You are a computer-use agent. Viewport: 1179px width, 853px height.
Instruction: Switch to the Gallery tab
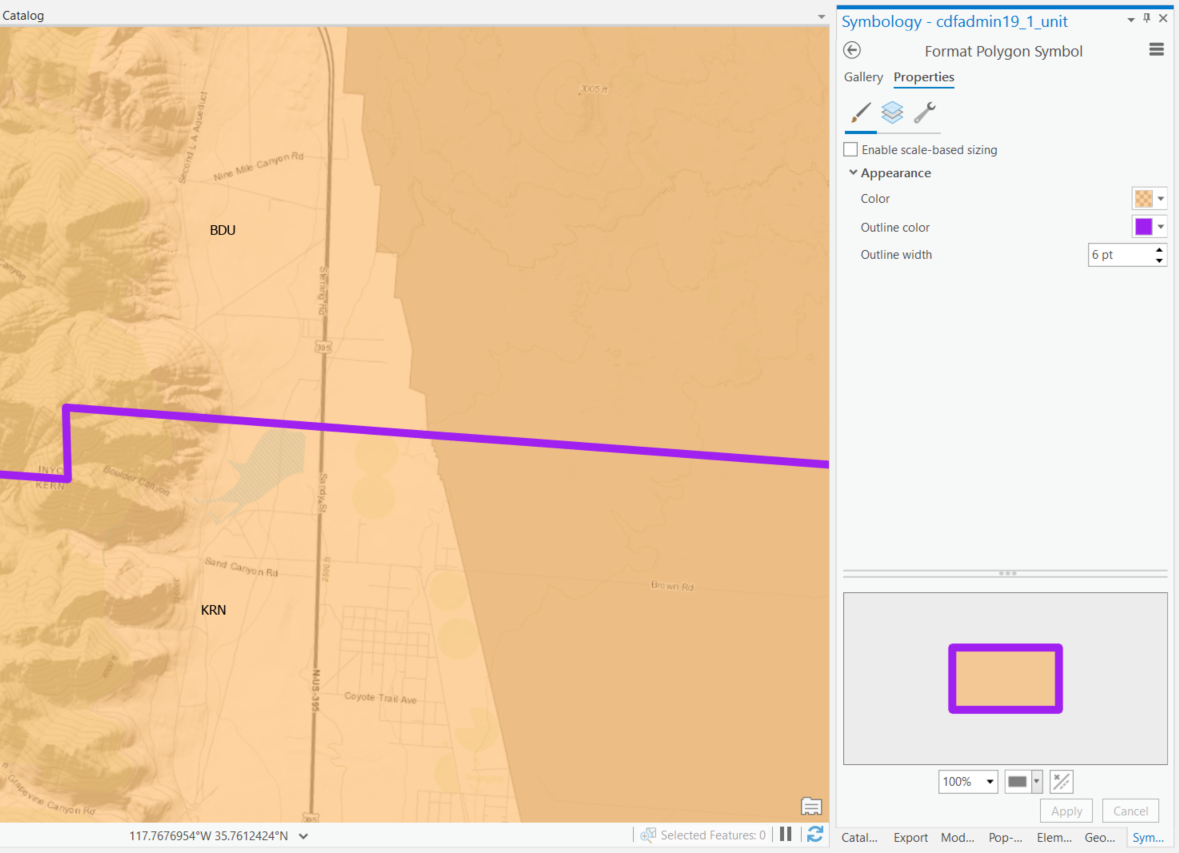pyautogui.click(x=863, y=77)
